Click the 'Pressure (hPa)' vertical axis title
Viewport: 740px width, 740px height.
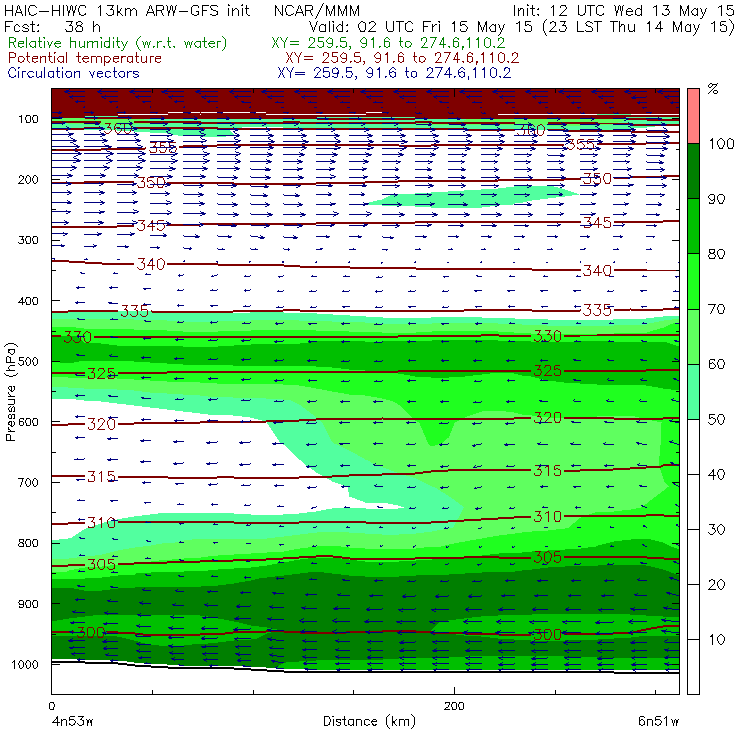(x=10, y=392)
